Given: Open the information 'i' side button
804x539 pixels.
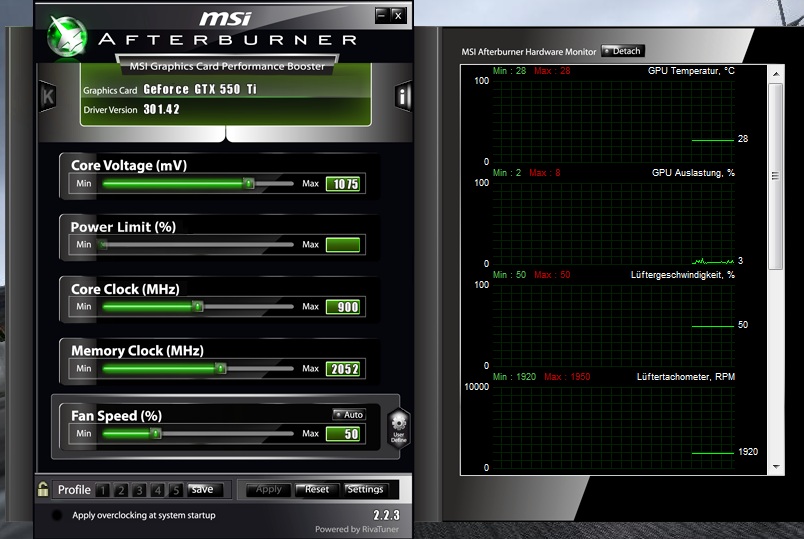Looking at the screenshot, I should point(403,96).
